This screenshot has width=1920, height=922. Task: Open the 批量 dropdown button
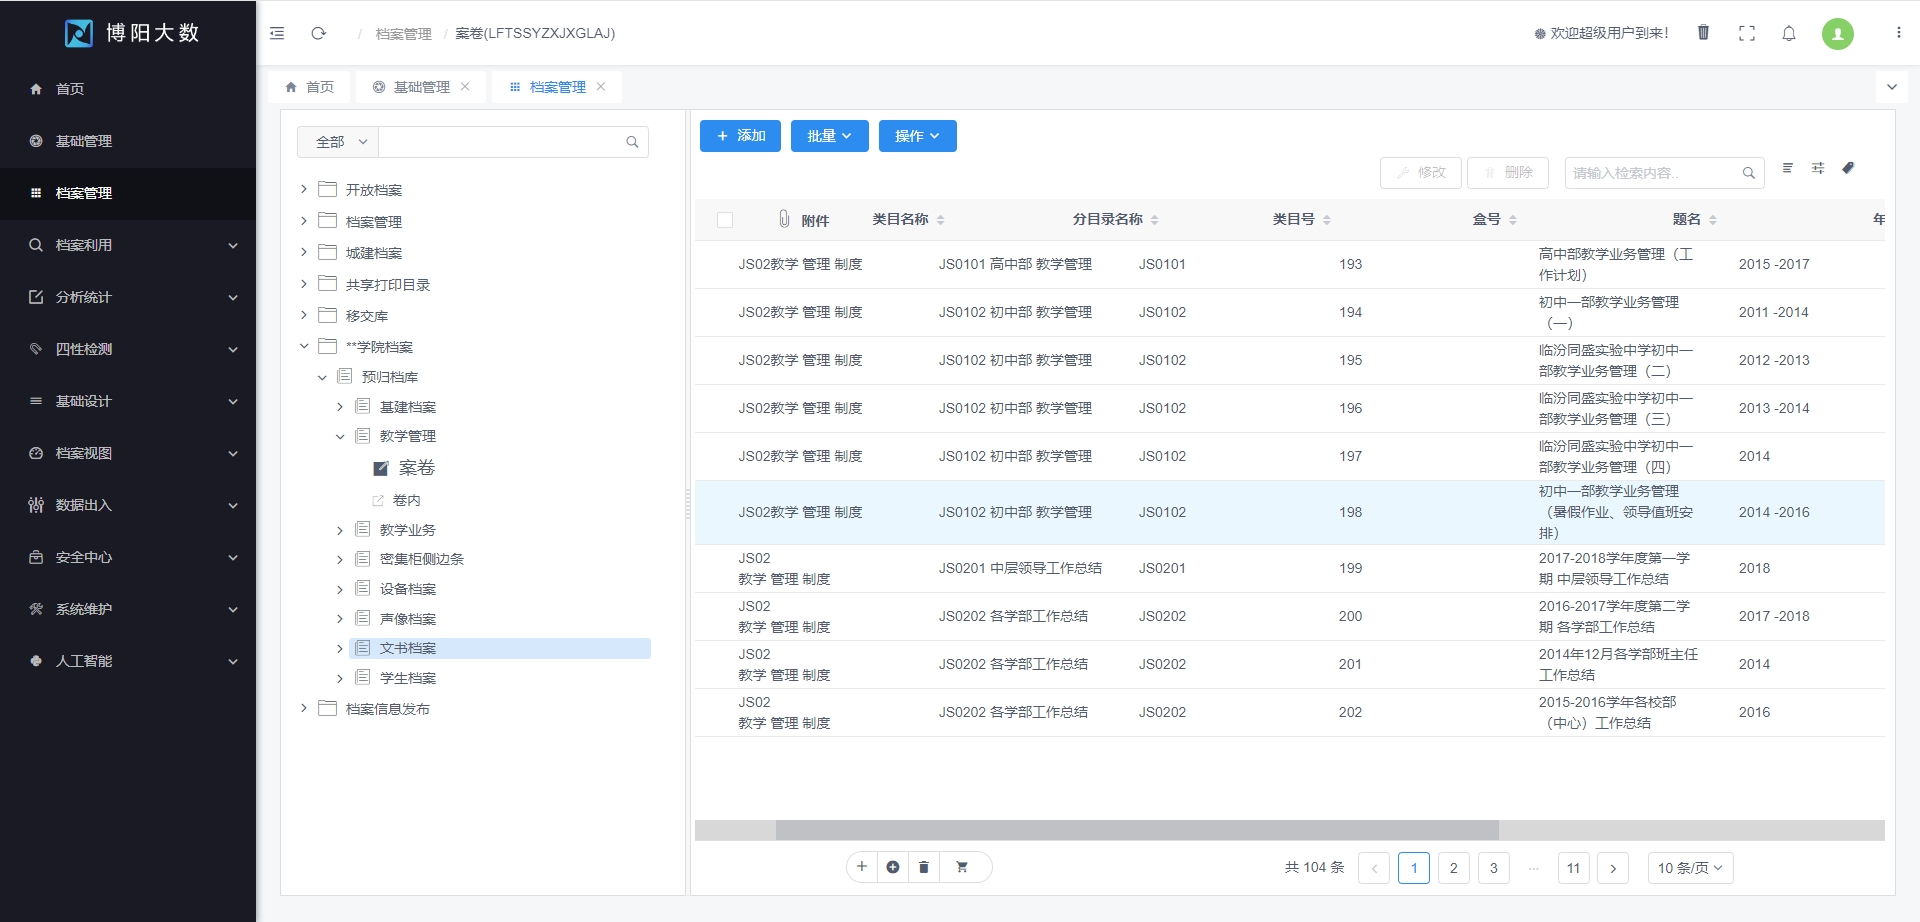coord(829,136)
